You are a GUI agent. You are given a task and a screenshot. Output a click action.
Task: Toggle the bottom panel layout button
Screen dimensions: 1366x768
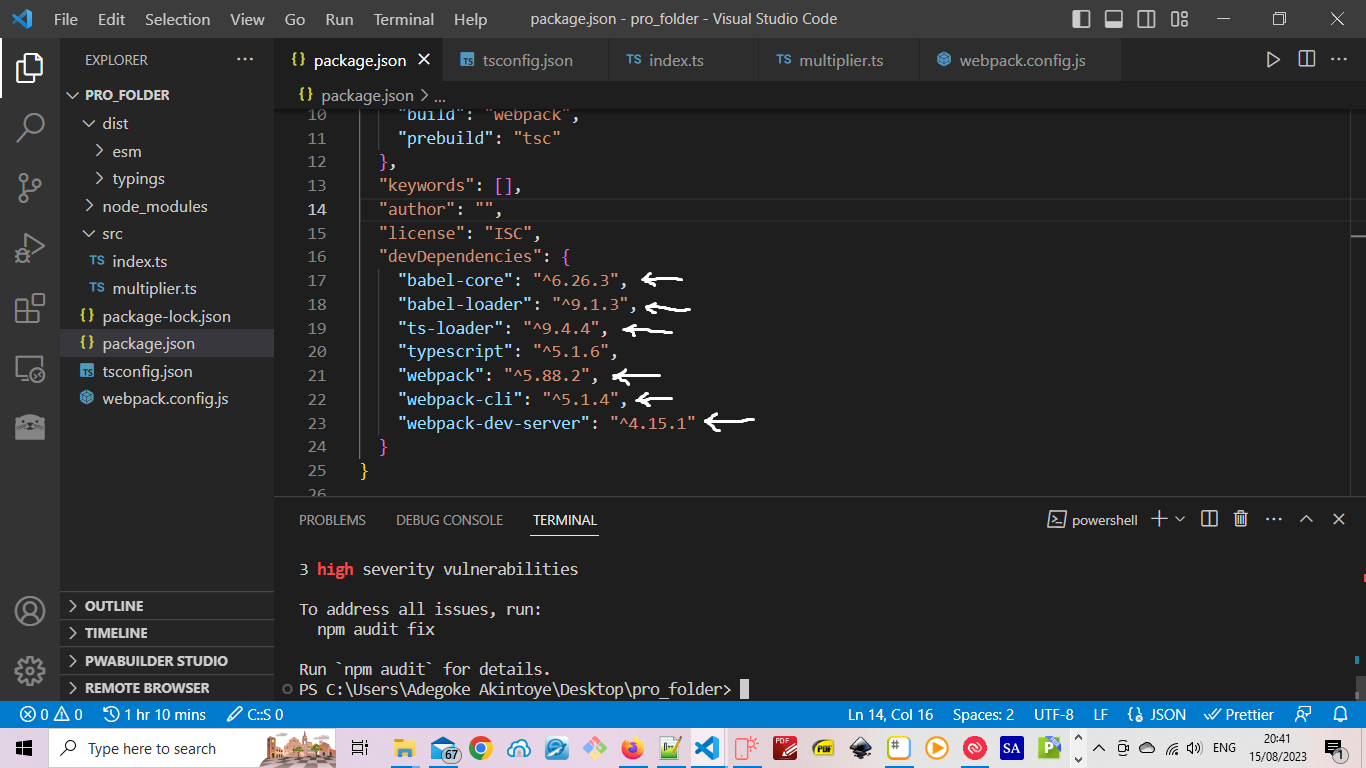point(1114,19)
